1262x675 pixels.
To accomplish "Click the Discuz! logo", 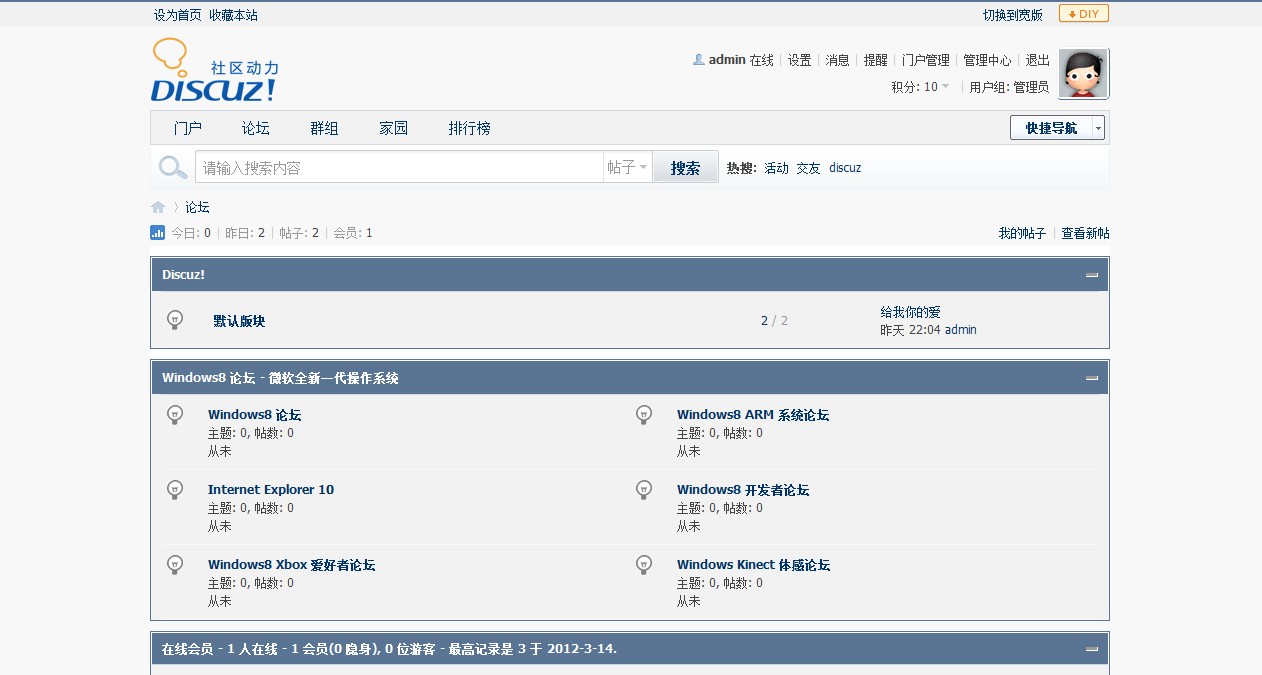I will [x=215, y=70].
